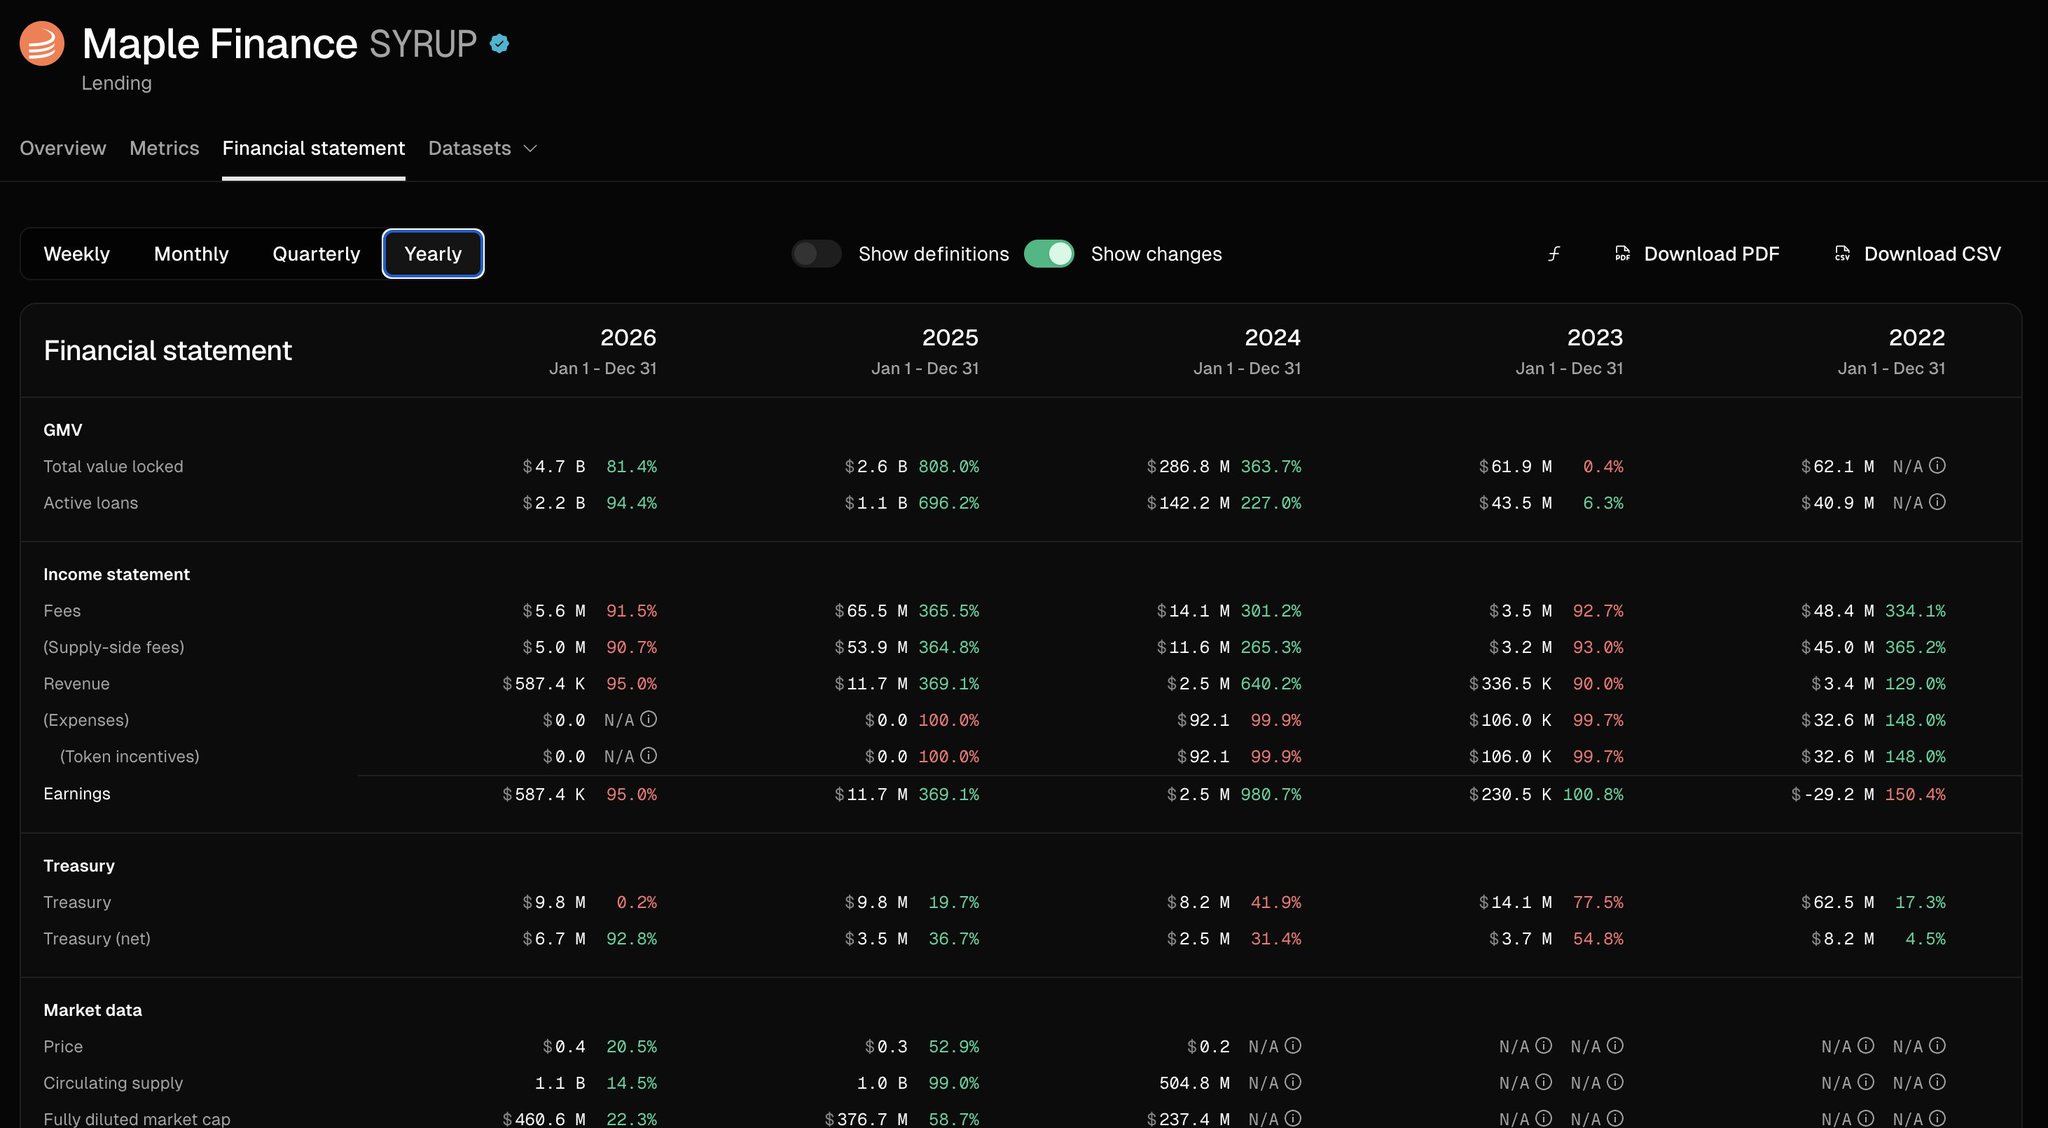This screenshot has height=1128, width=2048.
Task: Expand the Datasets dropdown chevron
Action: pos(531,149)
